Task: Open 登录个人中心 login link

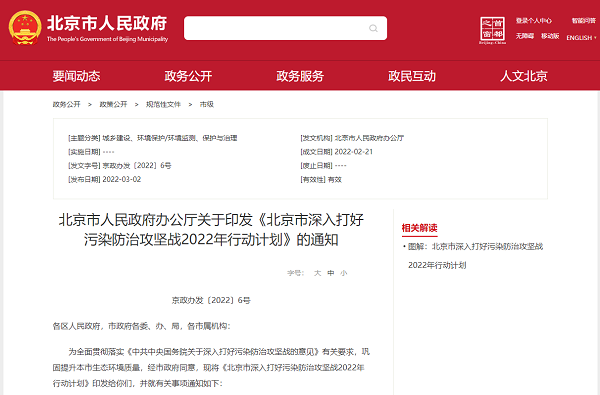Action: pos(533,21)
